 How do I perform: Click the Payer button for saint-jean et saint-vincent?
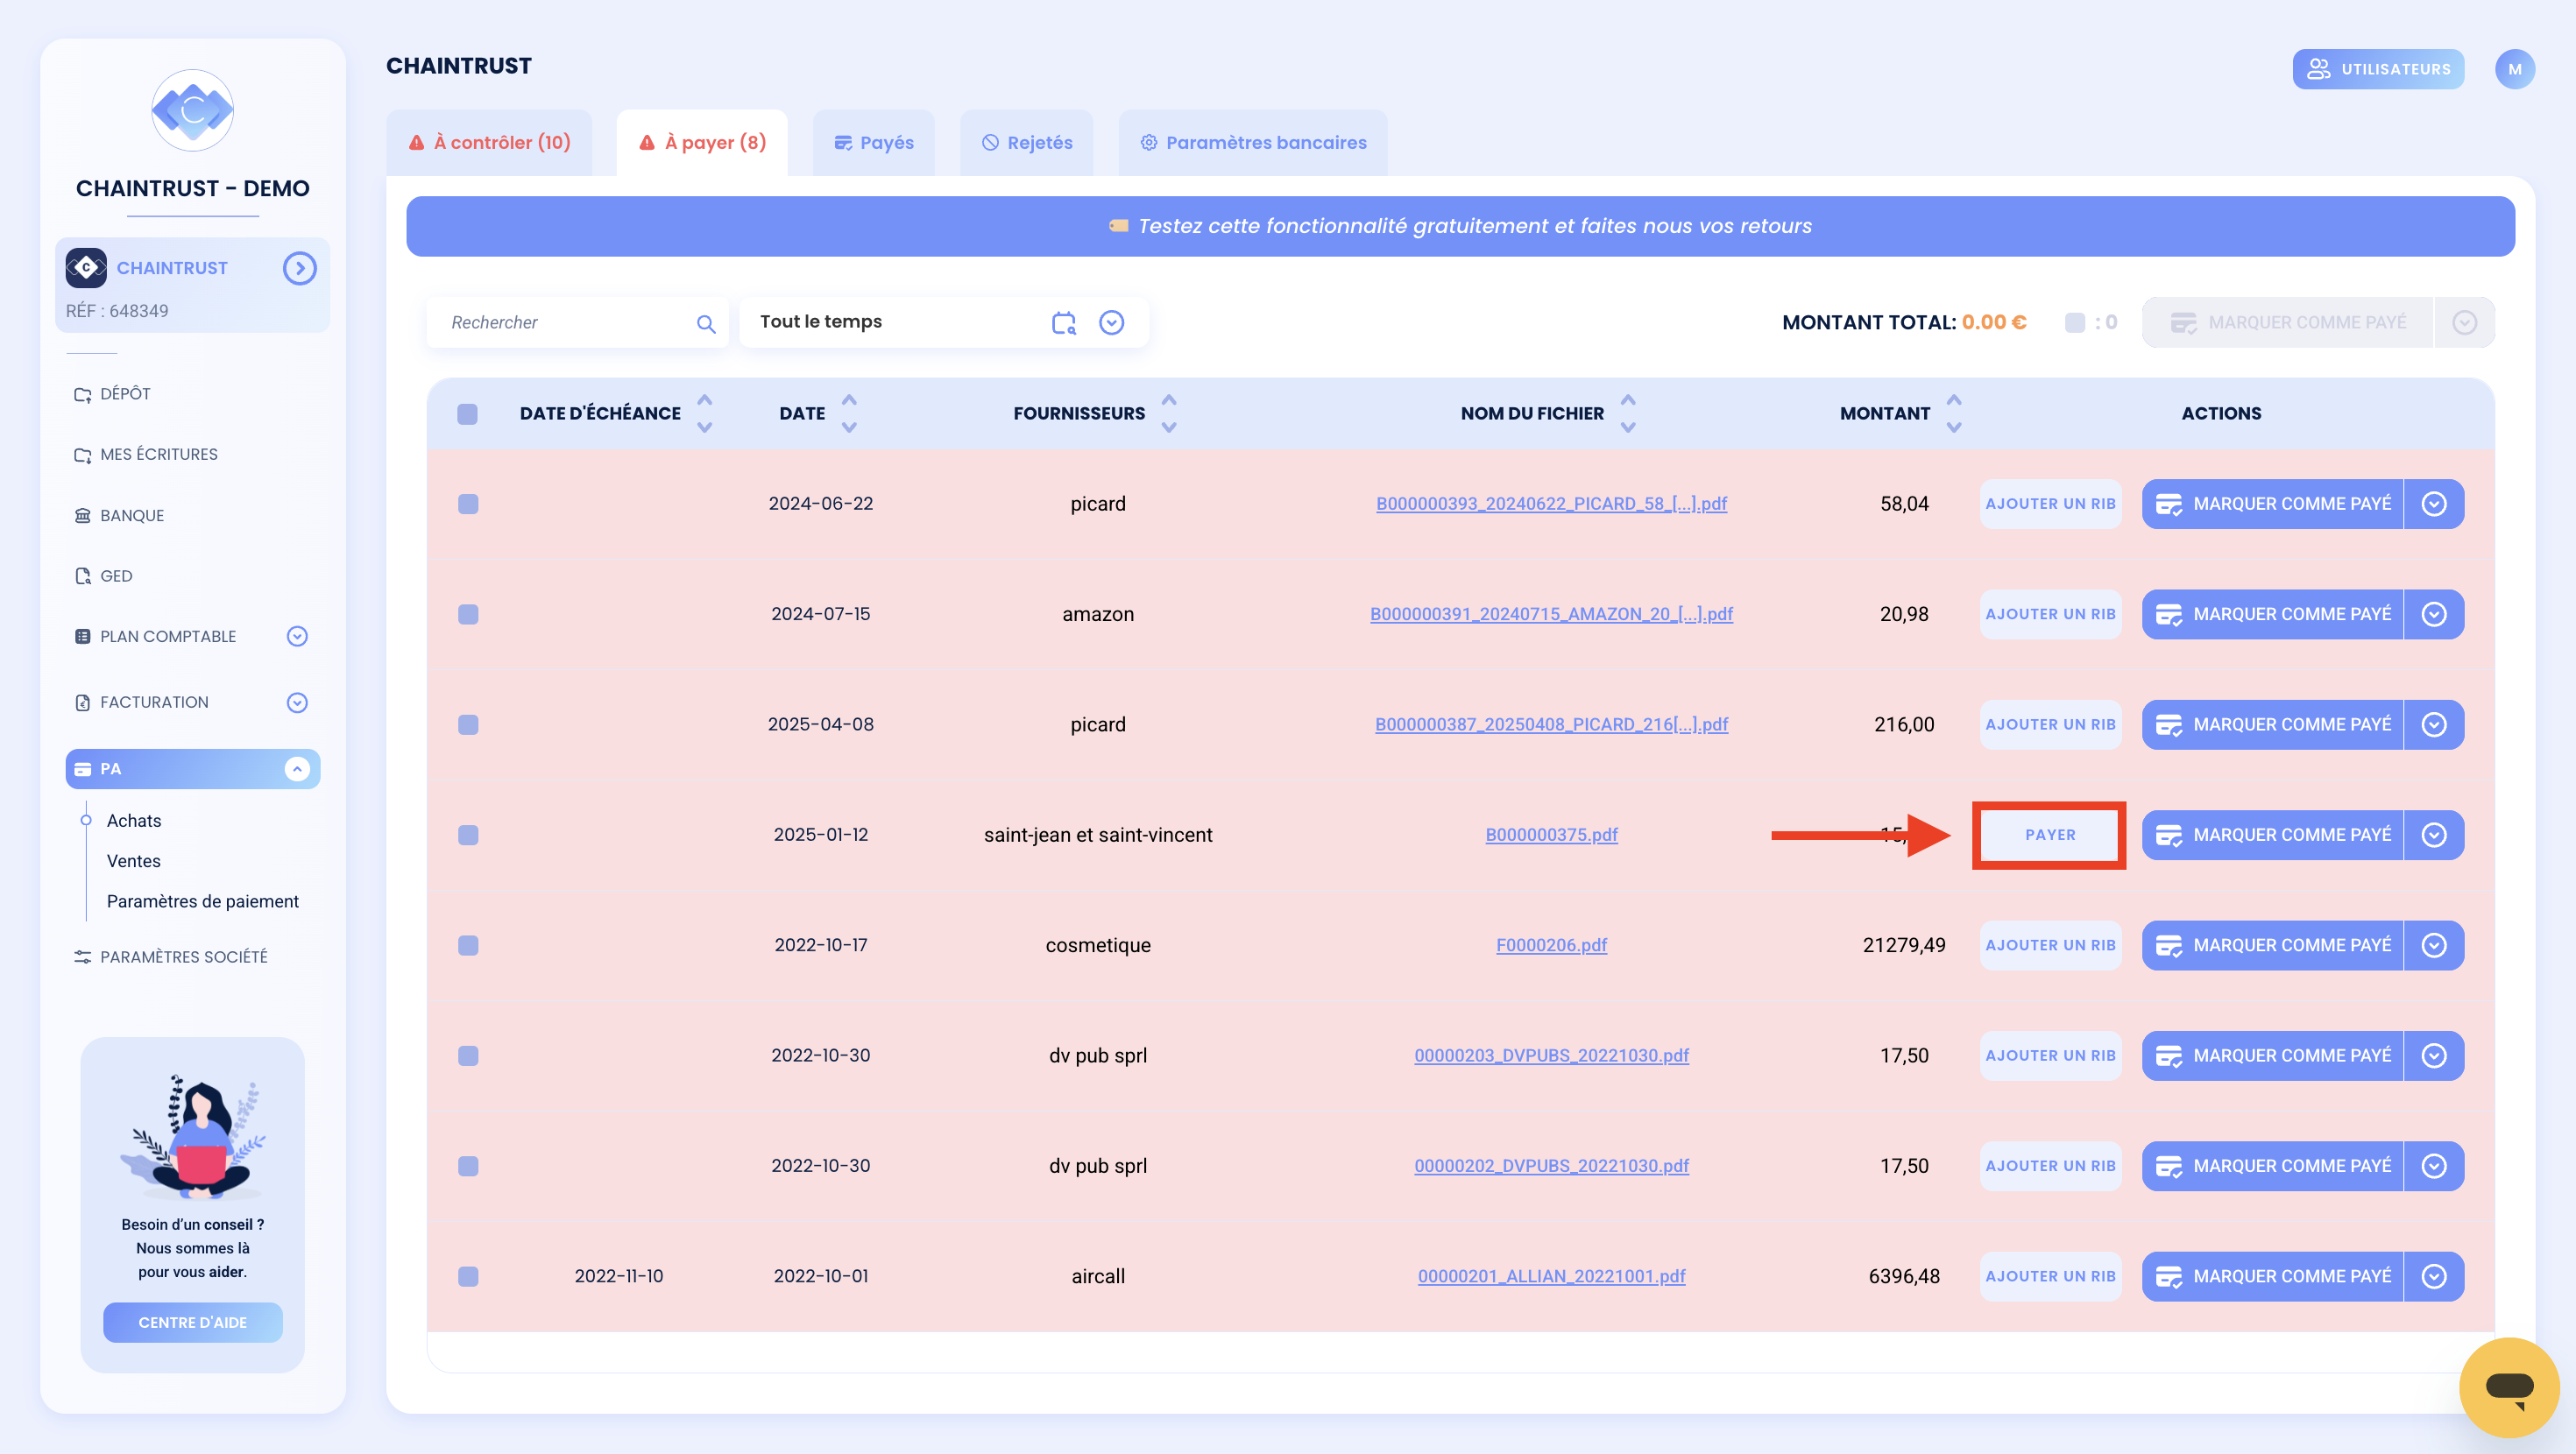click(x=2050, y=835)
